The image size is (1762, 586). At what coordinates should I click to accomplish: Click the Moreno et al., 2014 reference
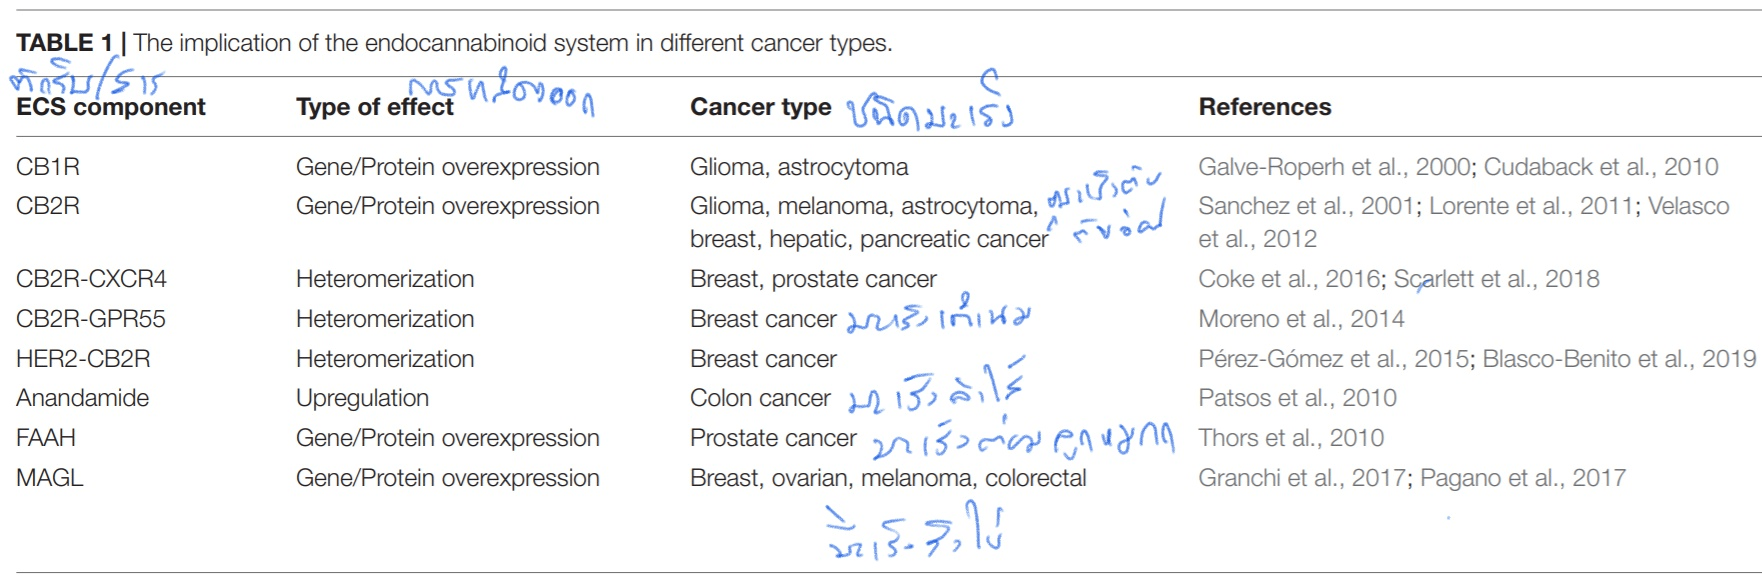pyautogui.click(x=1301, y=319)
